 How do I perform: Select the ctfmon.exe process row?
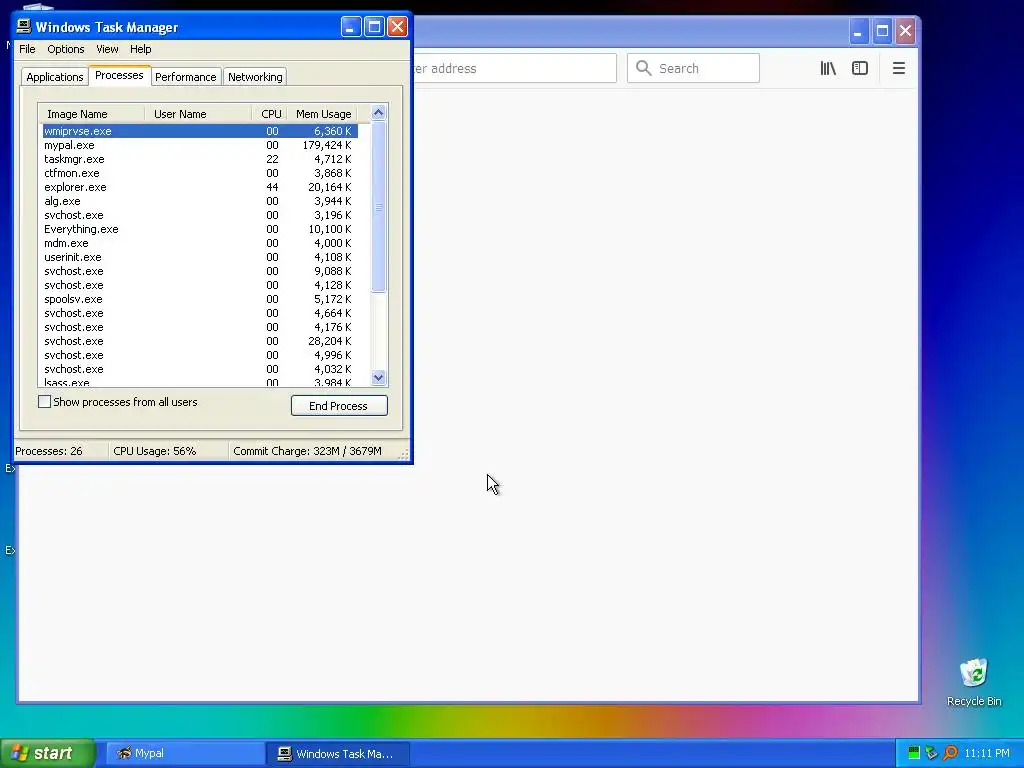(199, 173)
